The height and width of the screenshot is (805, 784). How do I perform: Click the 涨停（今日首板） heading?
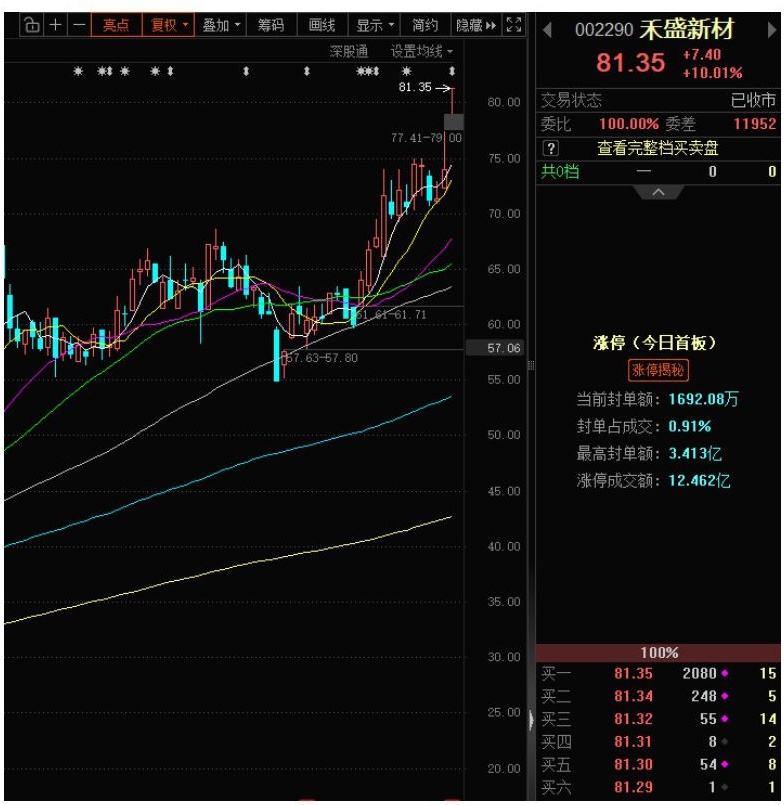655,342
